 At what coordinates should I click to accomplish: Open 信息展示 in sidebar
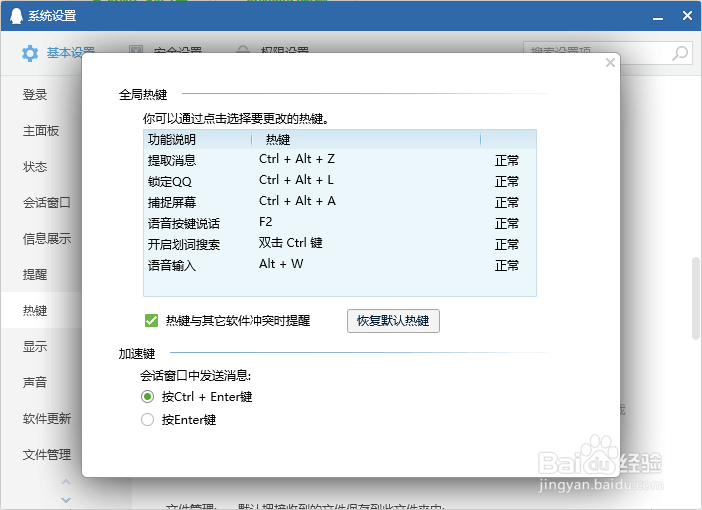coord(47,238)
